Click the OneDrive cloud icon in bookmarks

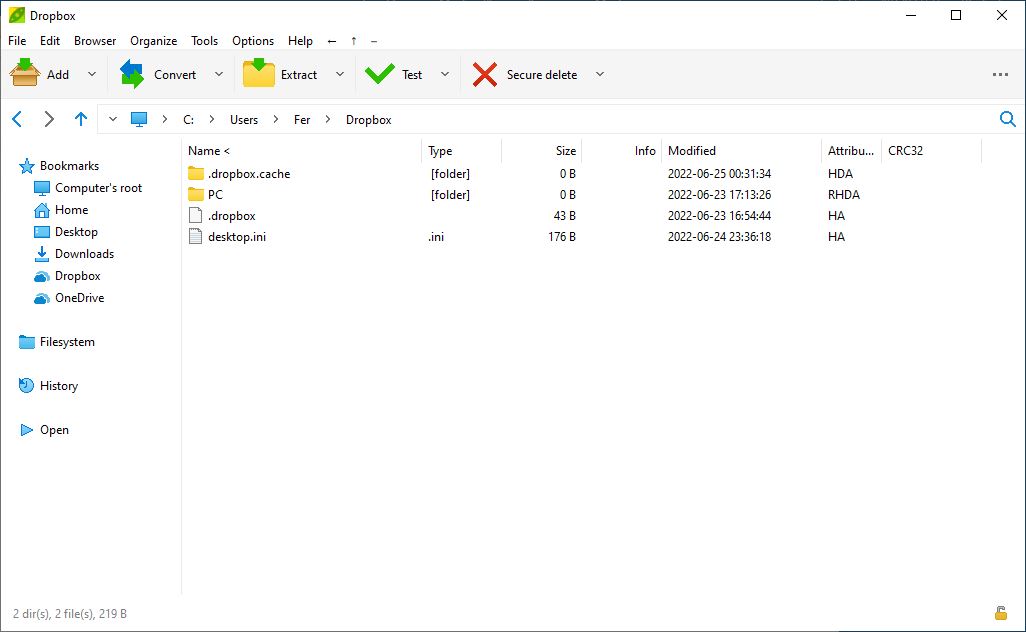click(x=42, y=298)
